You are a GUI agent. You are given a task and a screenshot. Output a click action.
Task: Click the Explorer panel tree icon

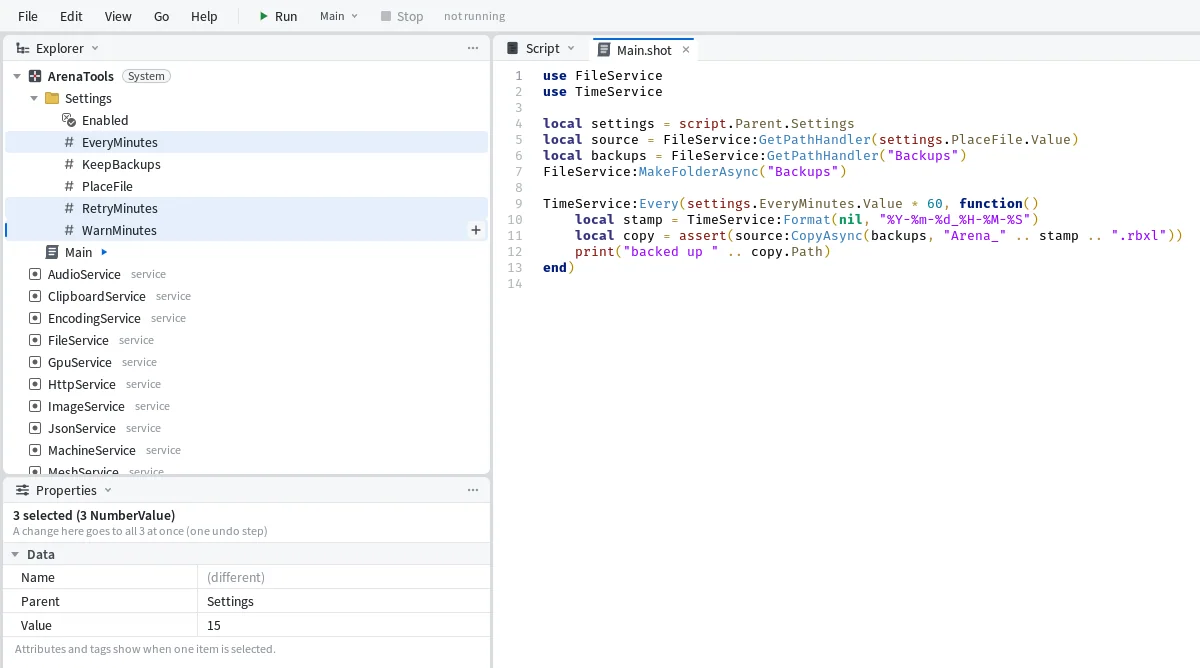[x=22, y=48]
